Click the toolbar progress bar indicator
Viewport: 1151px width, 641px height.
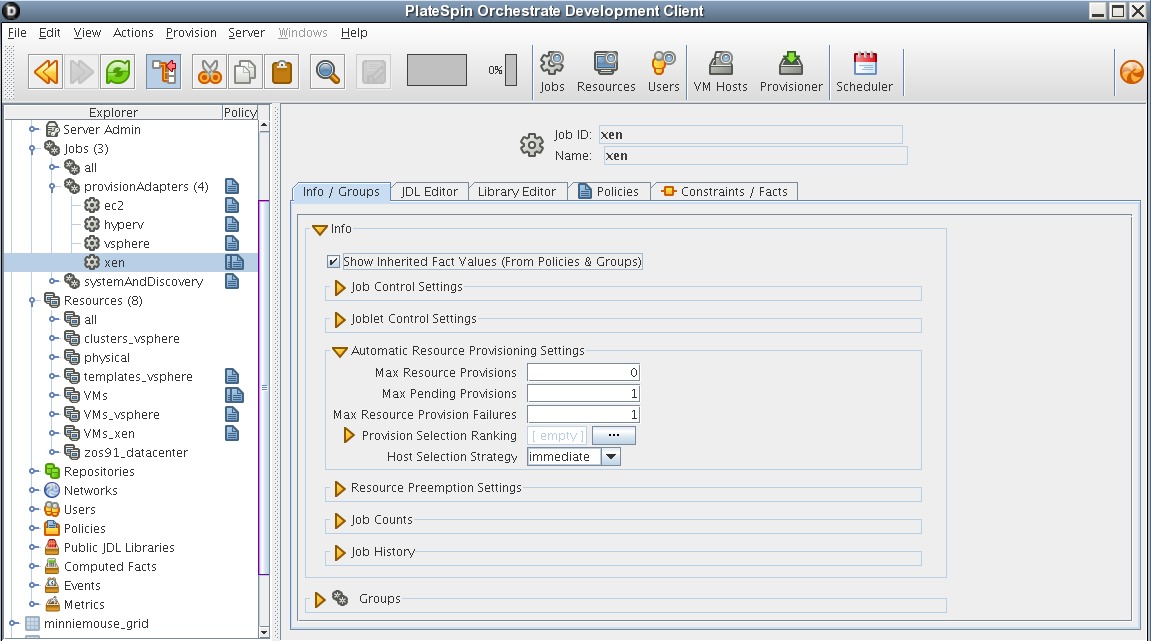pos(437,70)
